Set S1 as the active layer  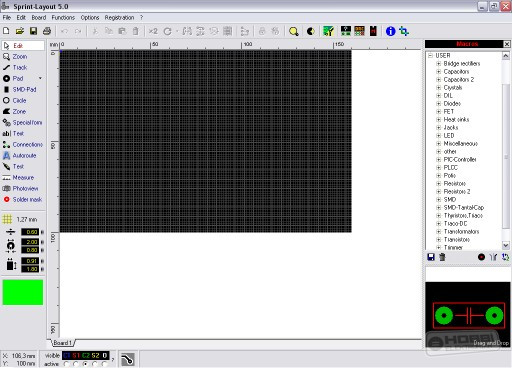point(76,364)
